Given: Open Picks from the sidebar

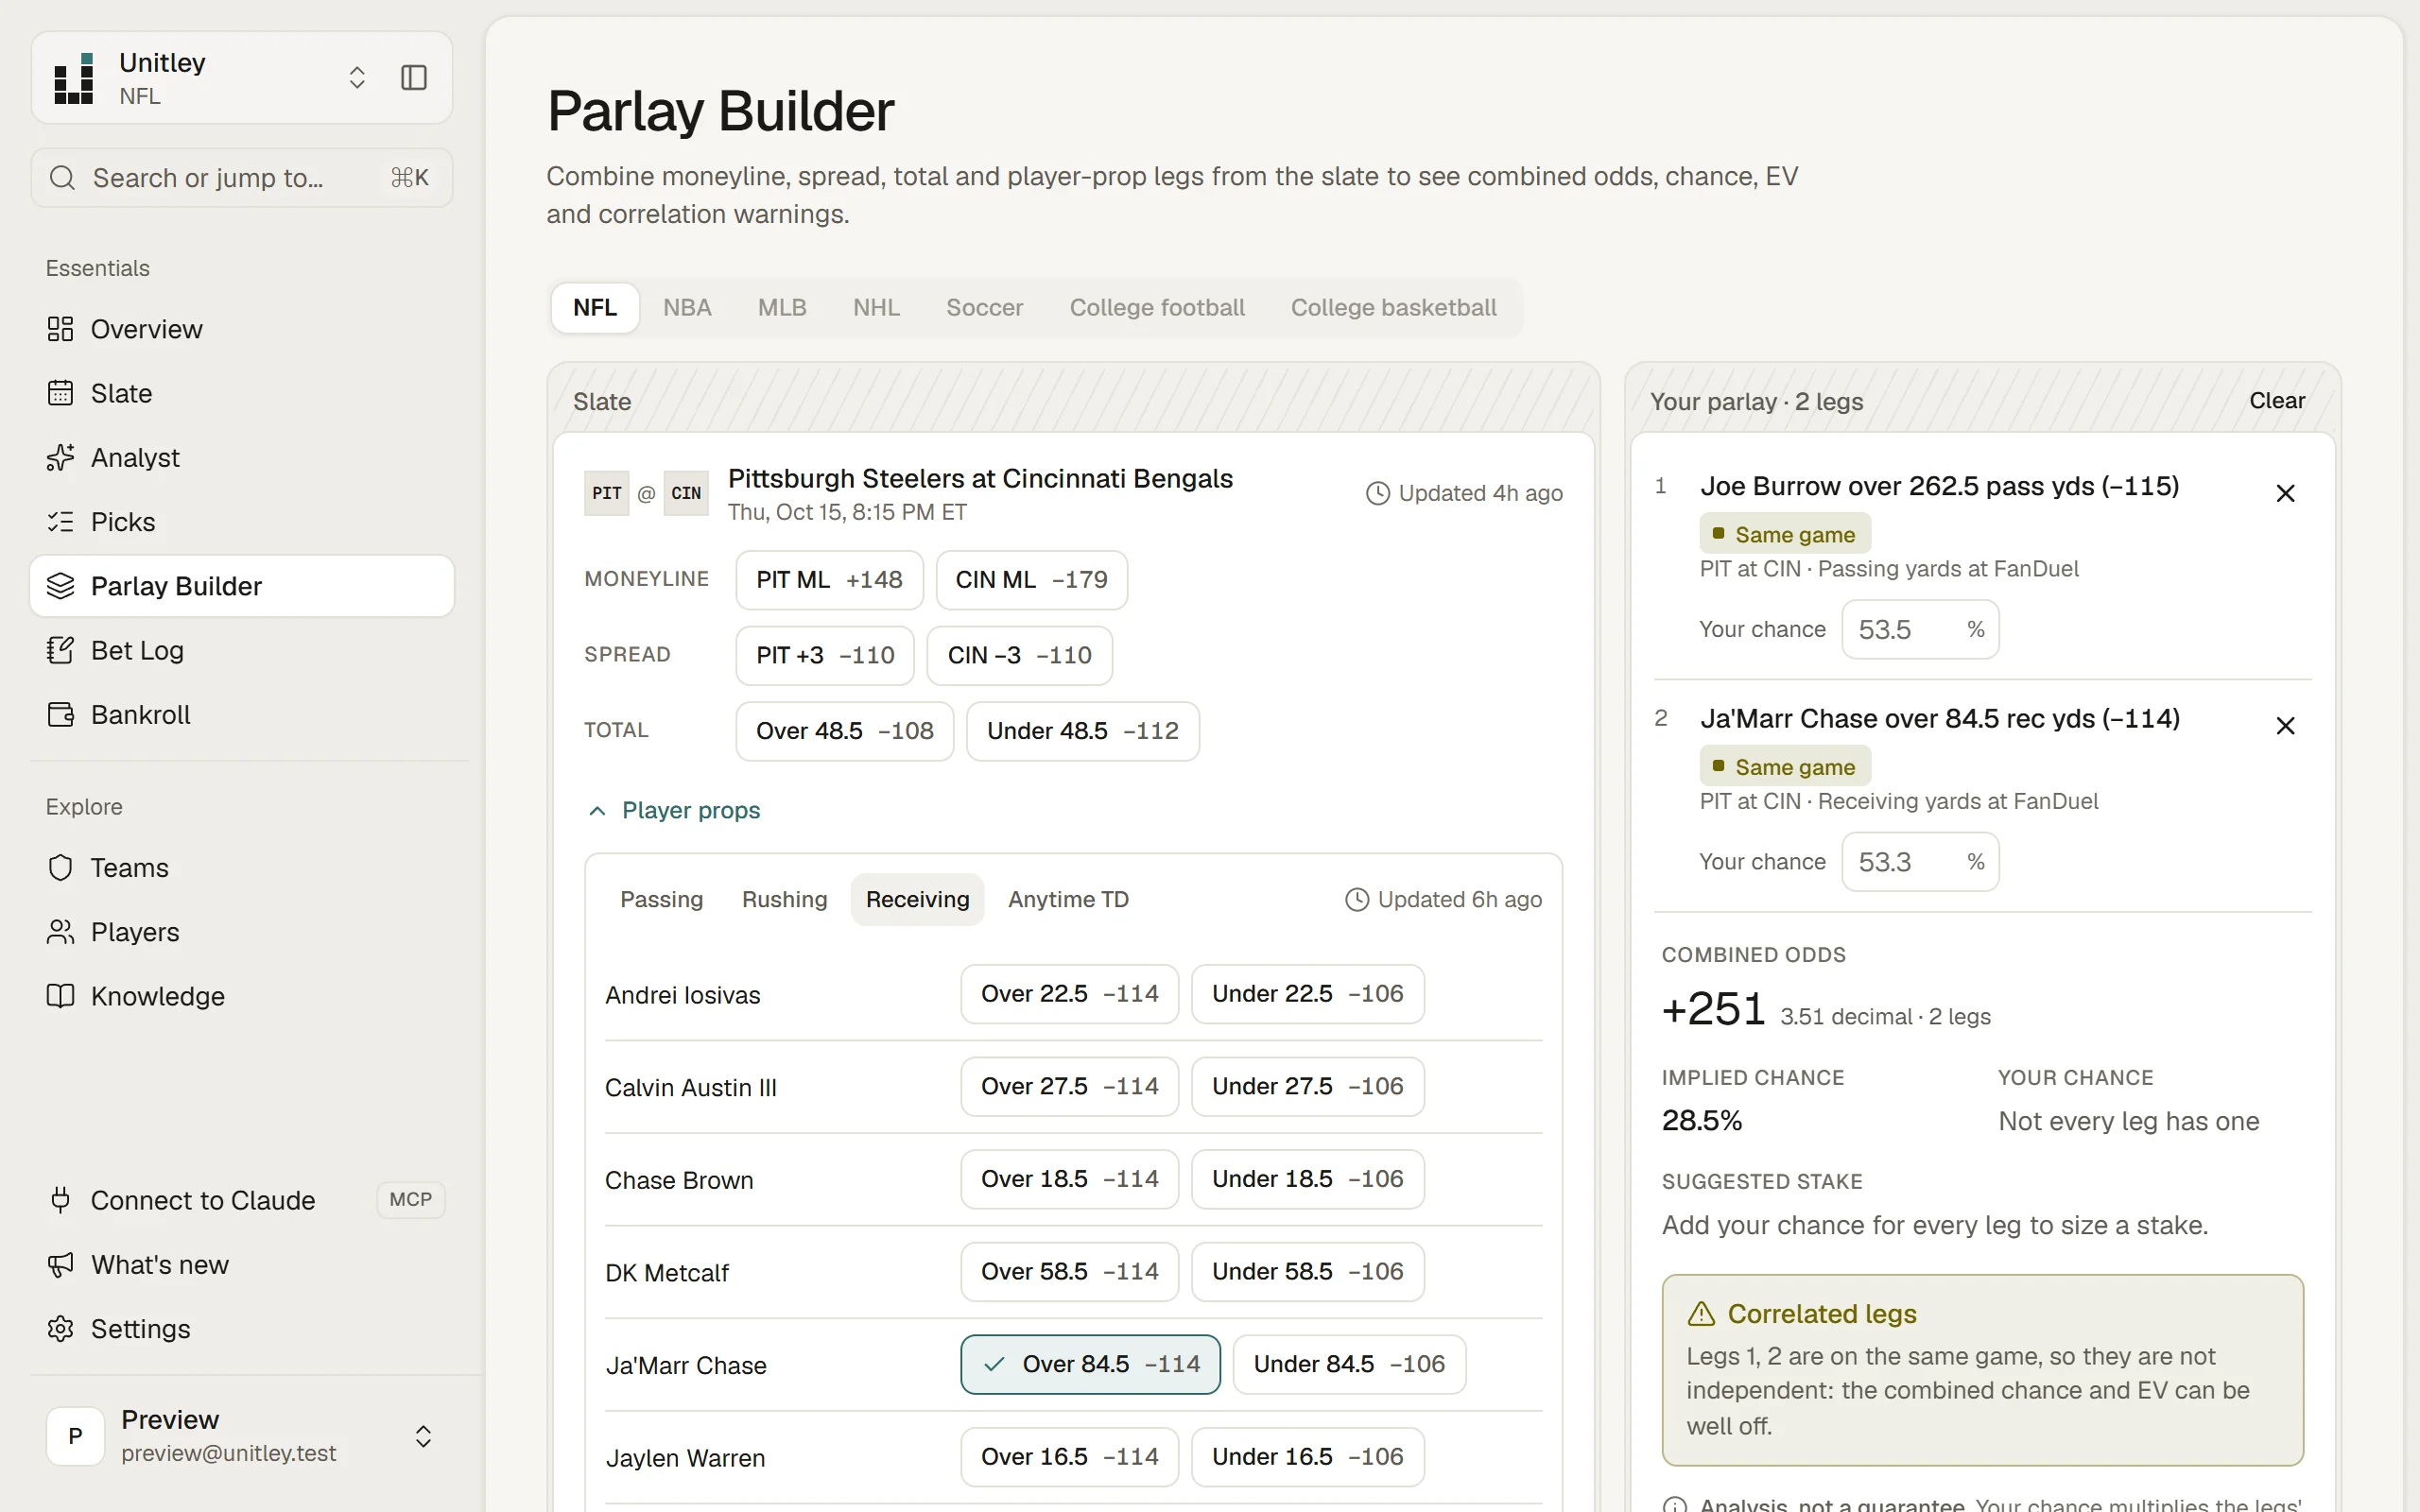Looking at the screenshot, I should click(x=242, y=522).
